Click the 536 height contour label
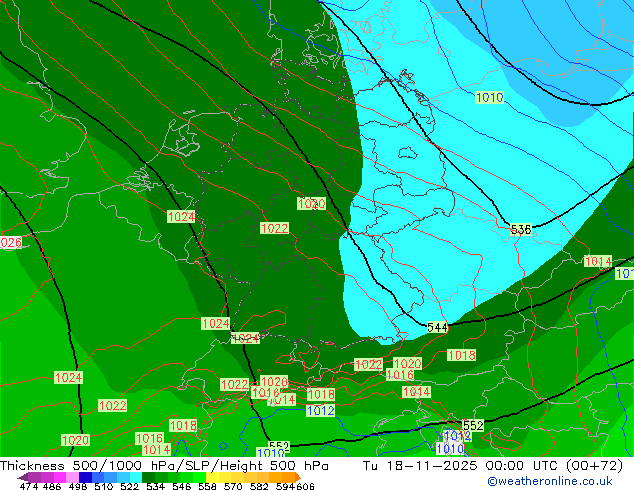The image size is (634, 490). click(x=520, y=230)
